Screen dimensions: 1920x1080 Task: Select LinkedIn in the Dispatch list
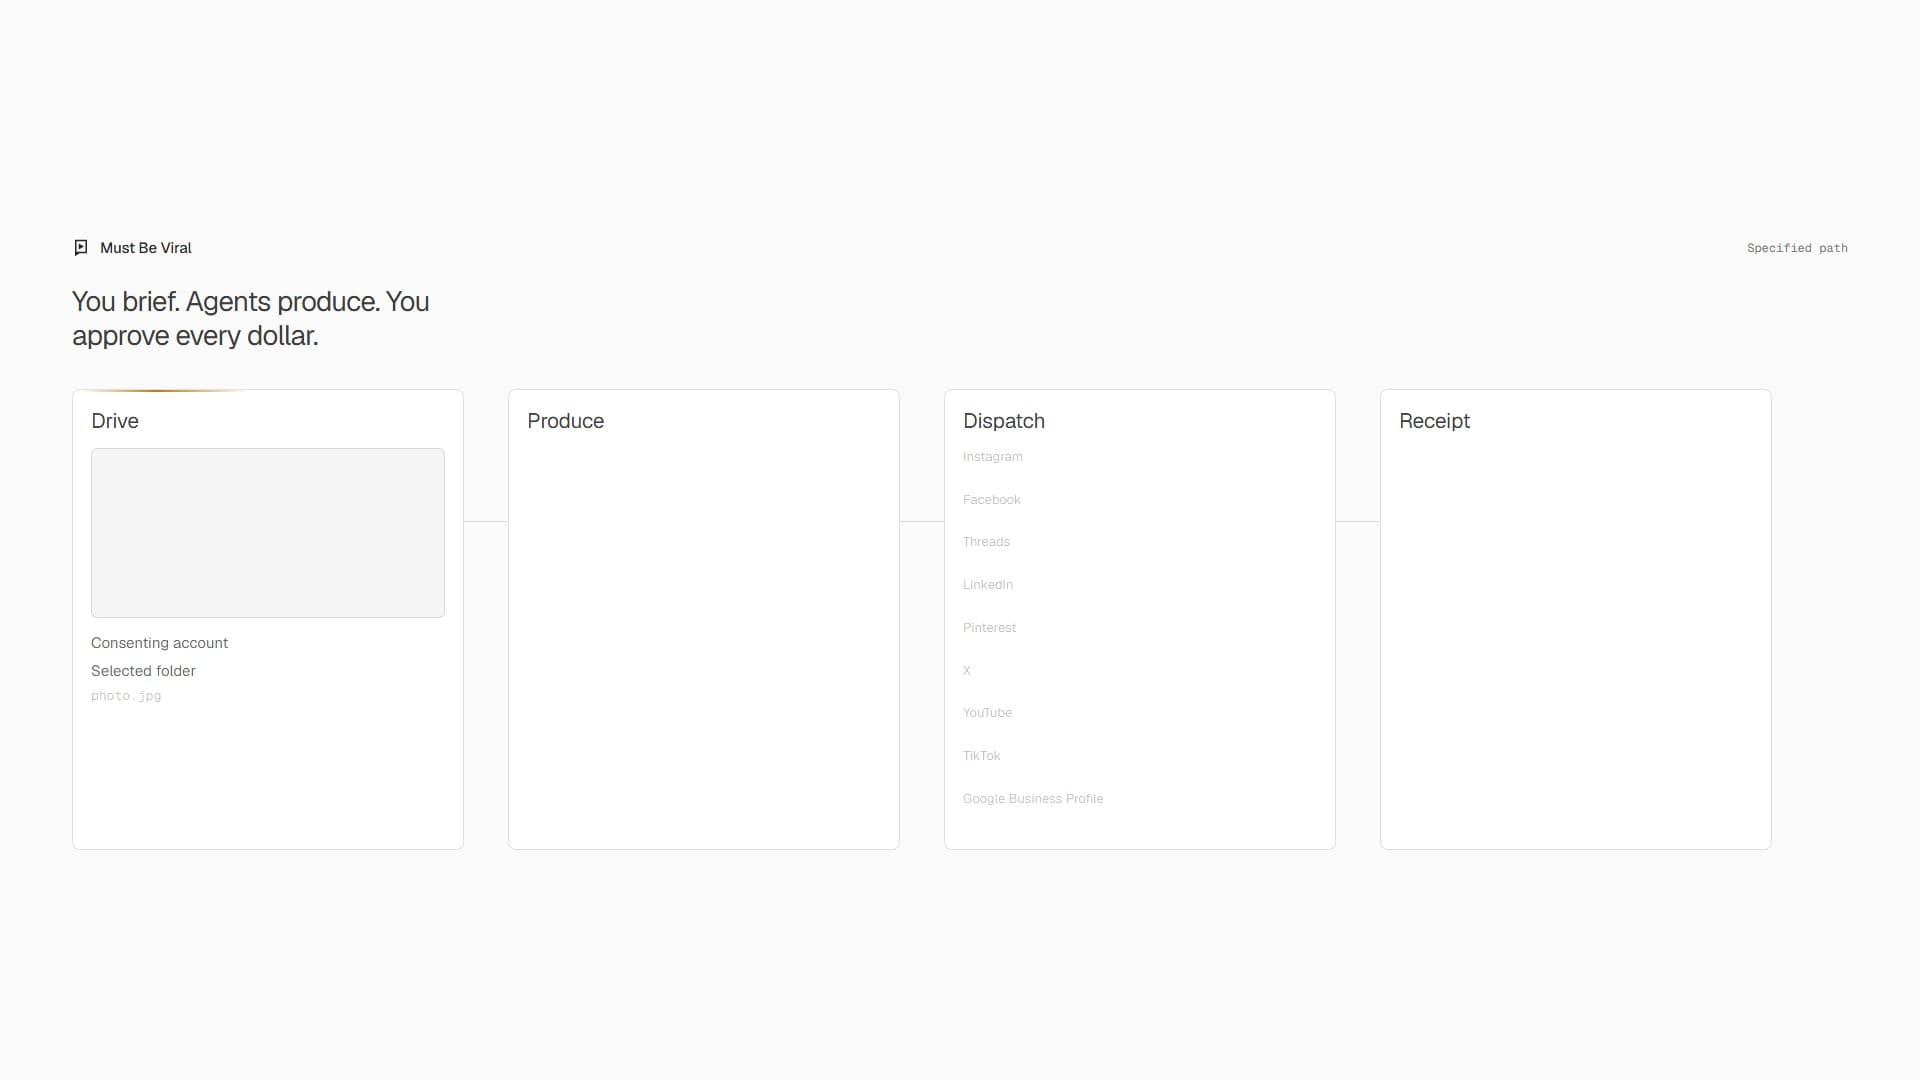987,585
